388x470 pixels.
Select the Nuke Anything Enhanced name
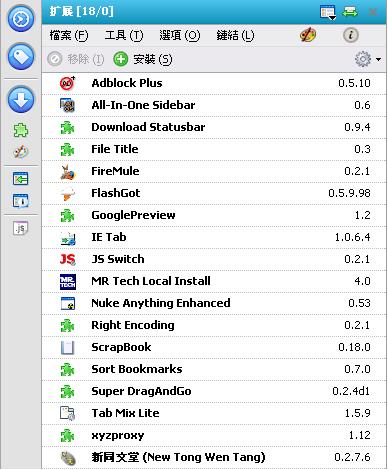tap(161, 303)
